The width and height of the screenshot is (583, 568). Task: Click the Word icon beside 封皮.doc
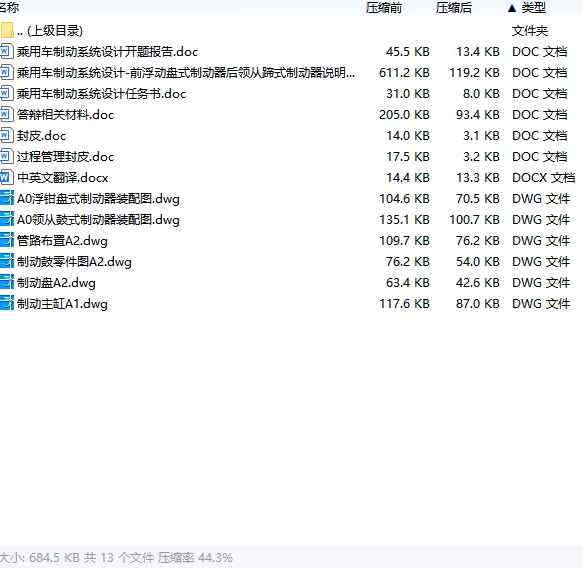(7, 135)
